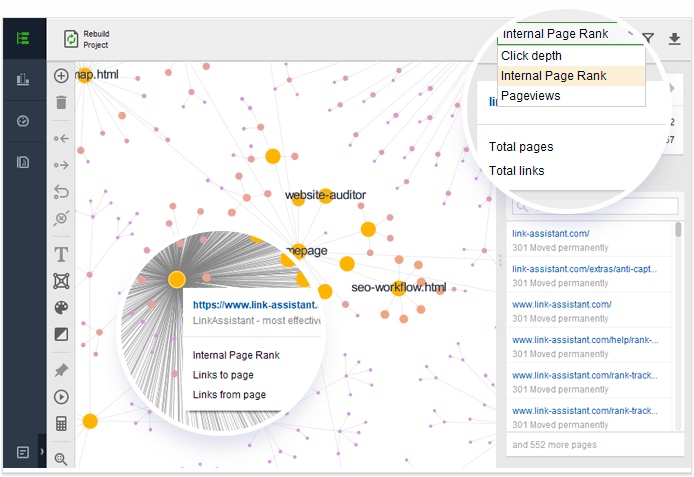The image size is (694, 477).
Task: Click the download export icon
Action: pyautogui.click(x=674, y=39)
